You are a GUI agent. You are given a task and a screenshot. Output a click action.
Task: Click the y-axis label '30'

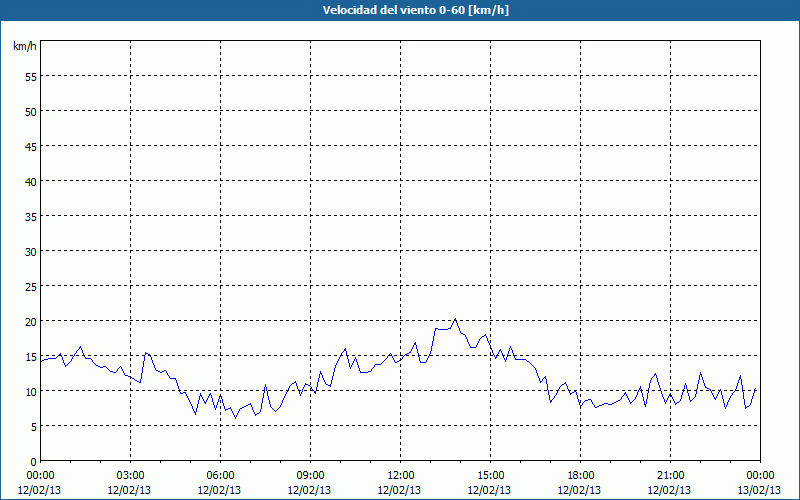(x=31, y=252)
